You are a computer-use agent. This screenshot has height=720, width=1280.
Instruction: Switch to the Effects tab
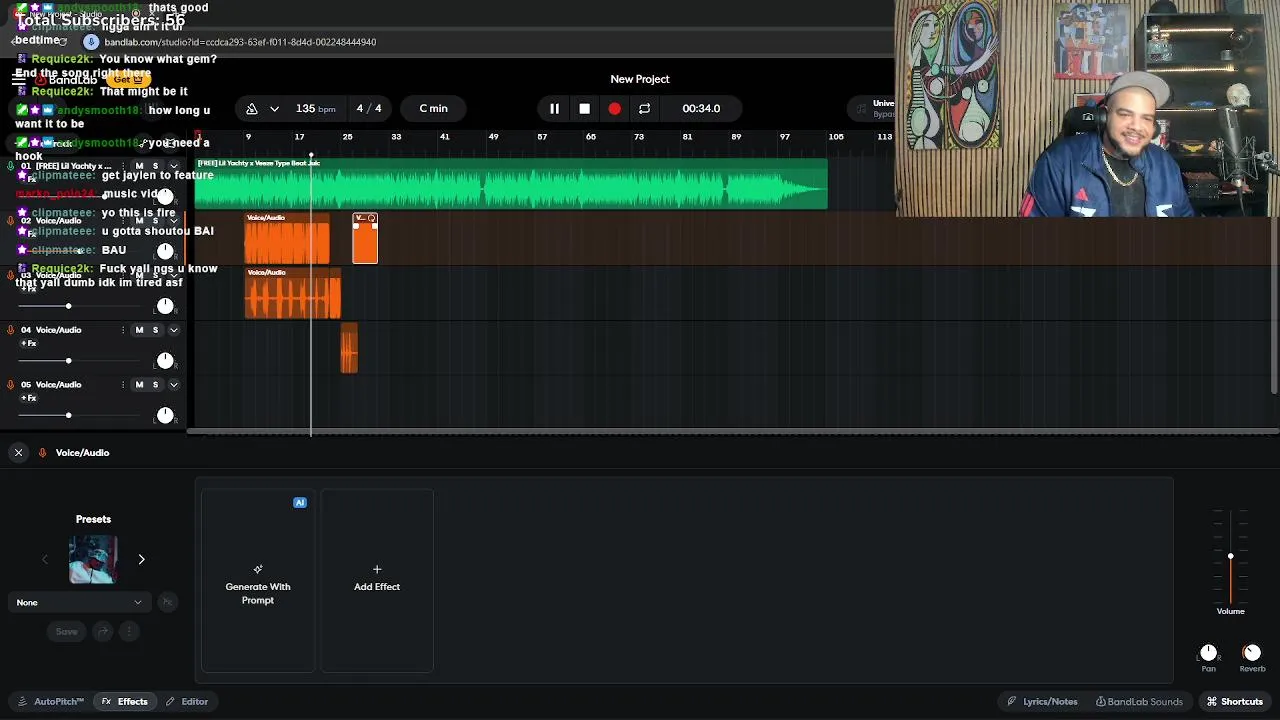pyautogui.click(x=125, y=702)
